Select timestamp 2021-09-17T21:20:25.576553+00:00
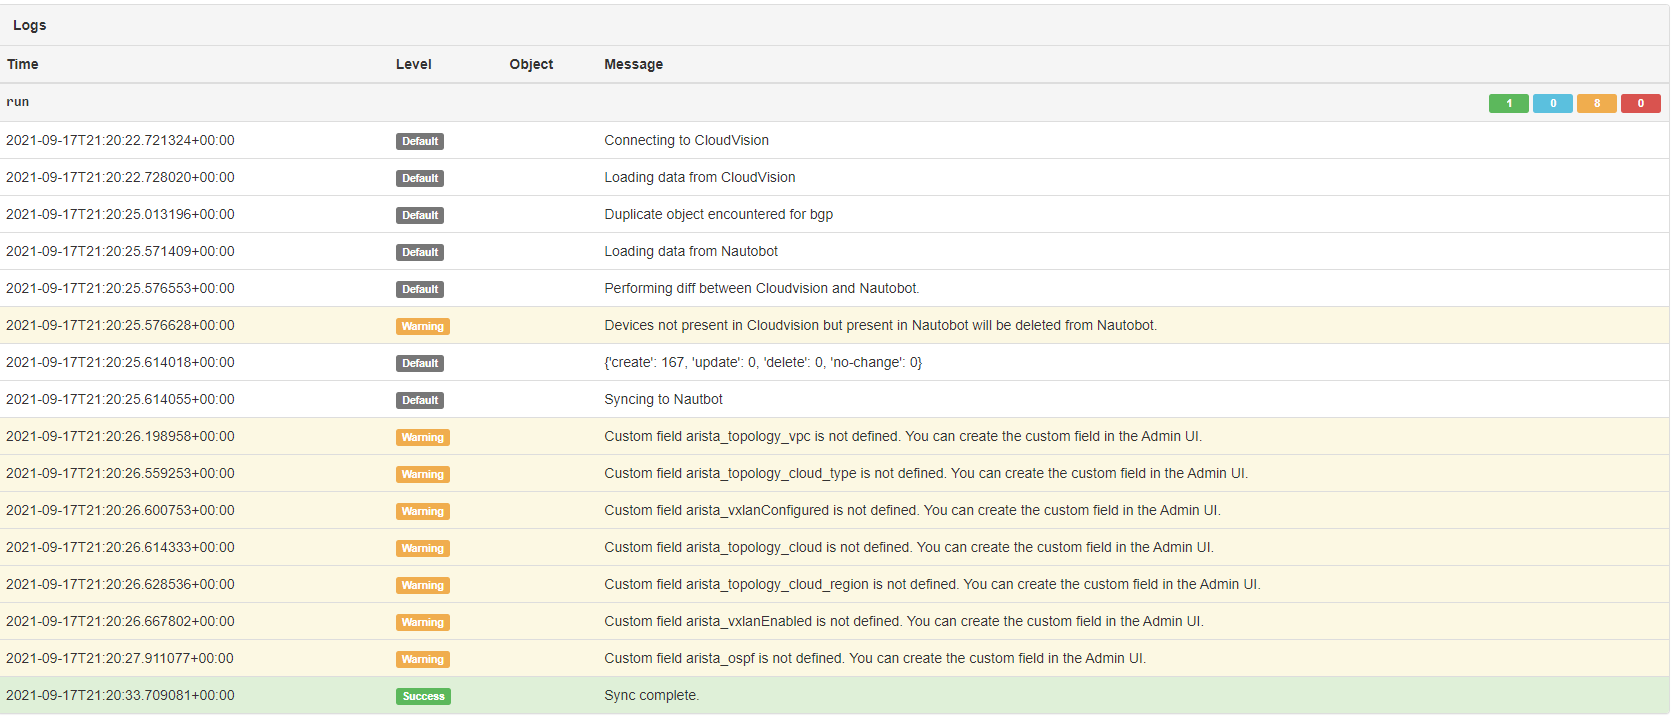The image size is (1671, 717). tap(120, 288)
